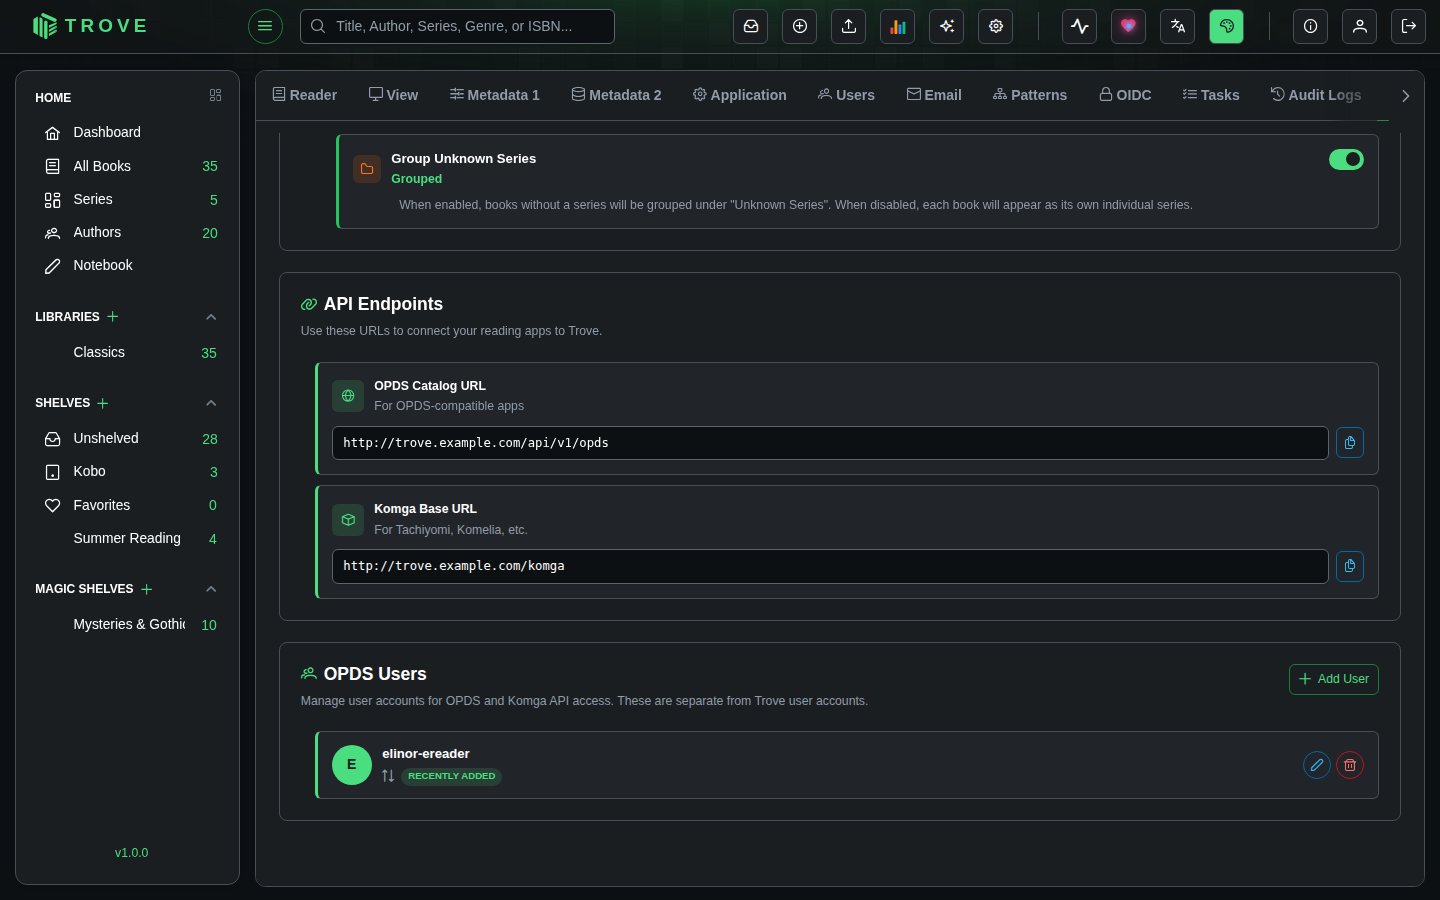Click the search field for title or author
1440x900 pixels.
(457, 26)
